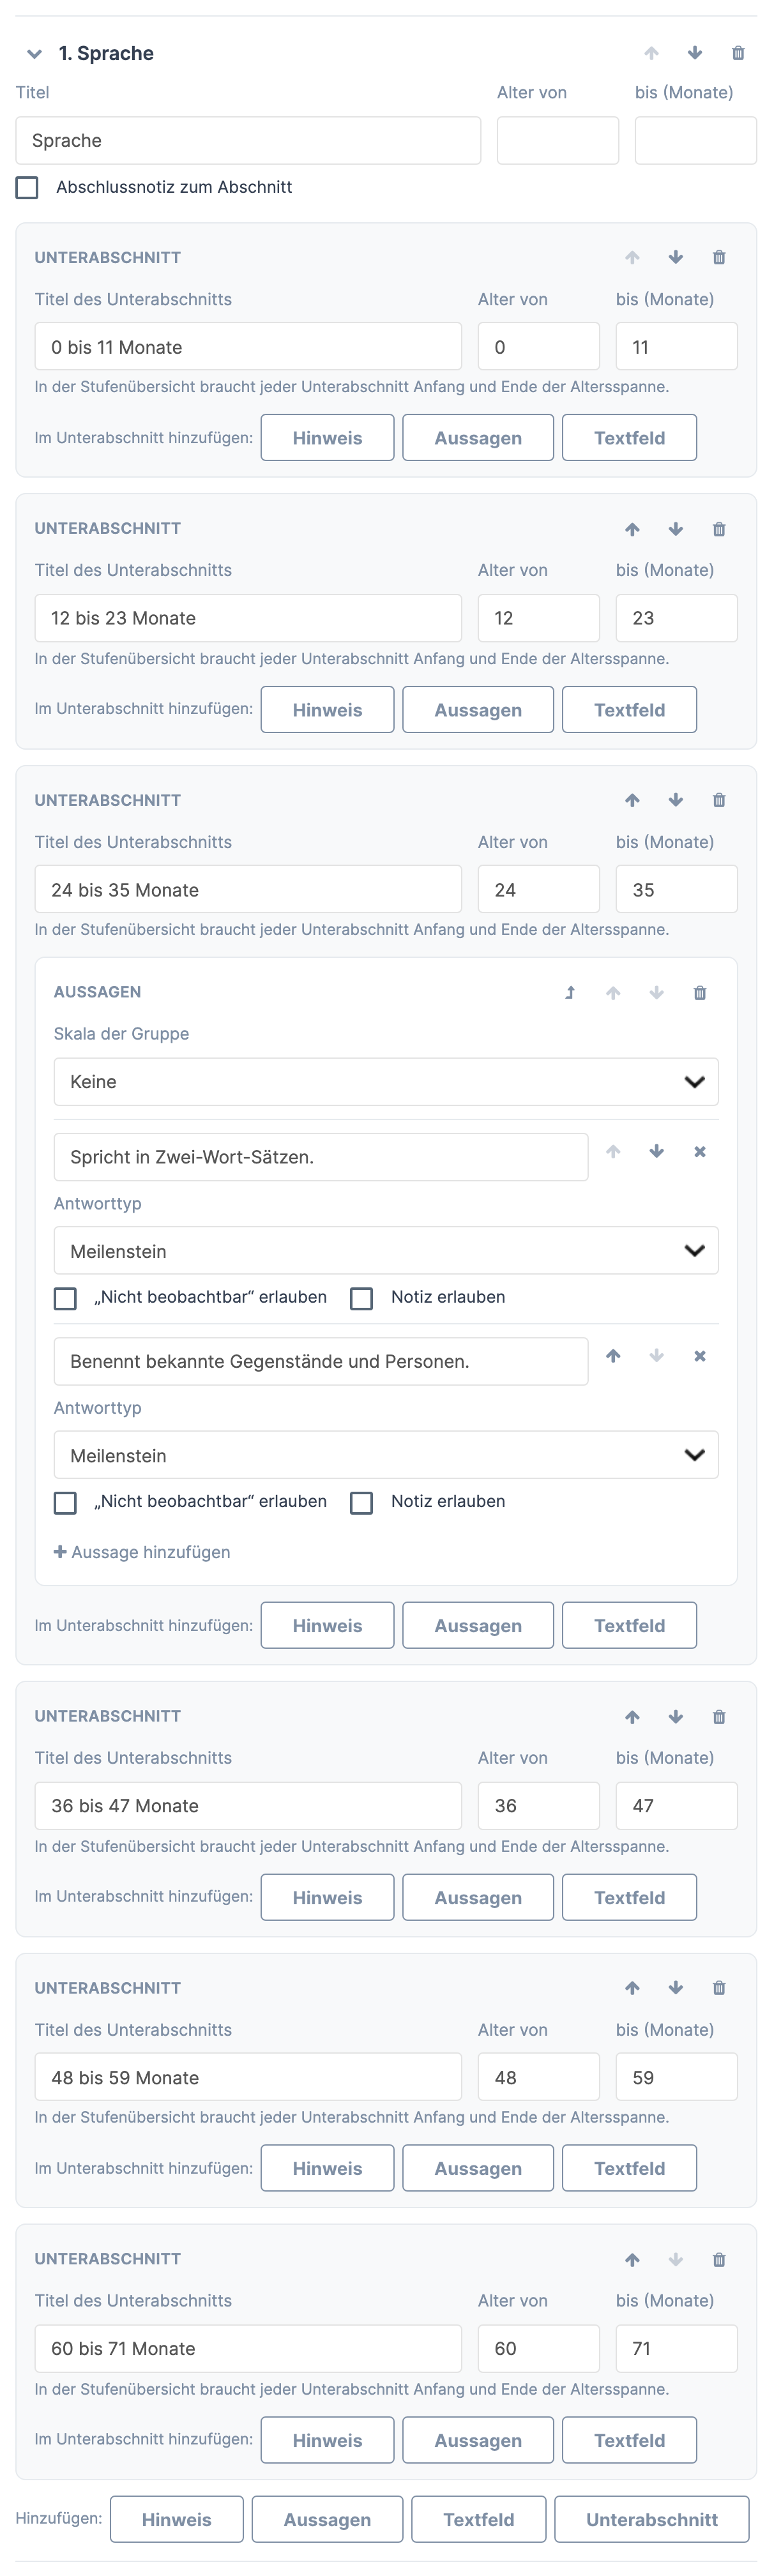774x2576 pixels.
Task: Remove statement 'Spricht in Zwei-Wort-Sätzen'
Action: point(700,1152)
